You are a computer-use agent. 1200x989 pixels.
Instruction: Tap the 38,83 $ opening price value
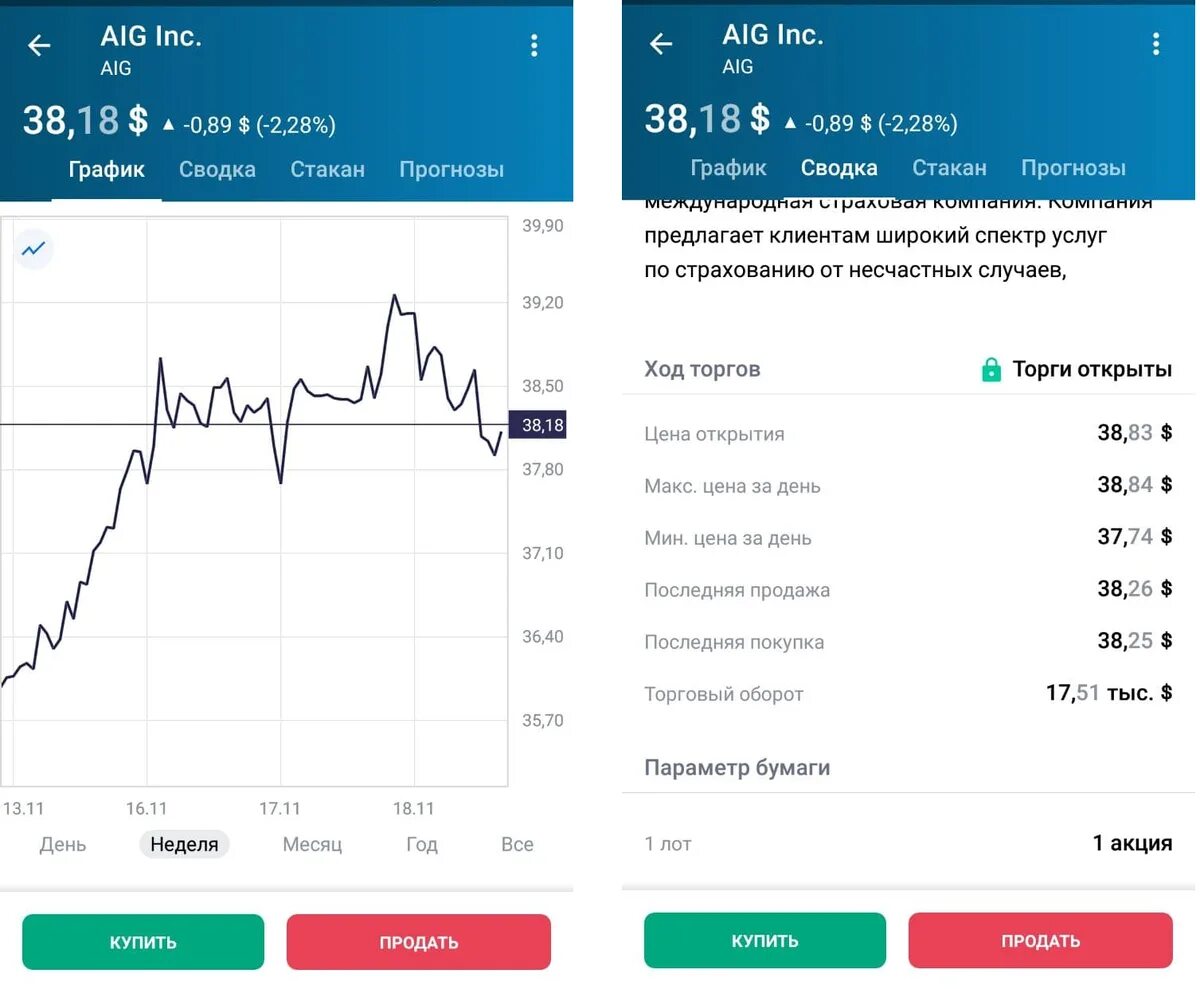tap(1135, 433)
